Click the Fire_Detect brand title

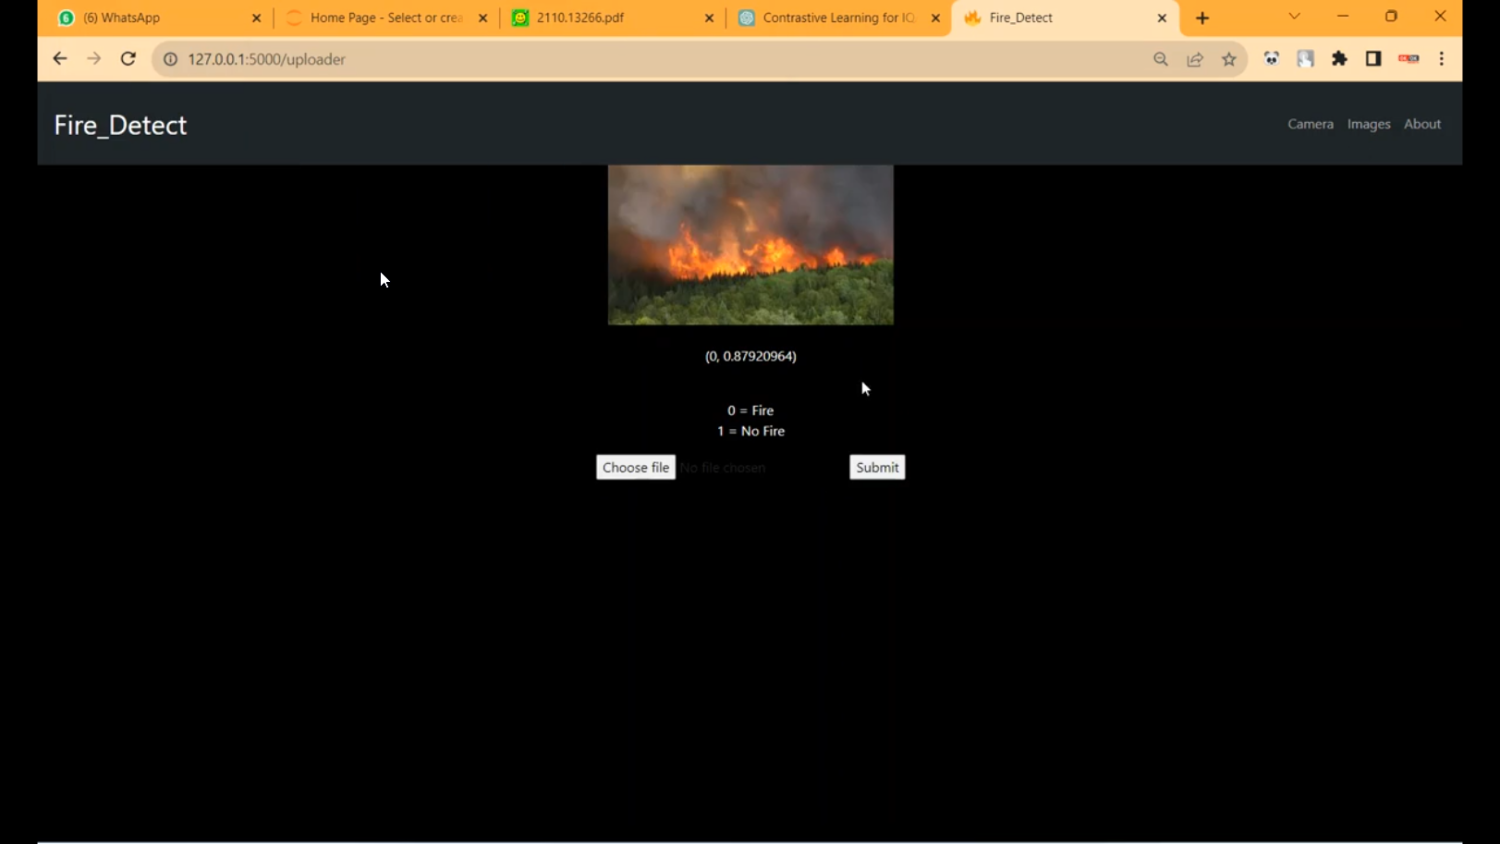(120, 125)
